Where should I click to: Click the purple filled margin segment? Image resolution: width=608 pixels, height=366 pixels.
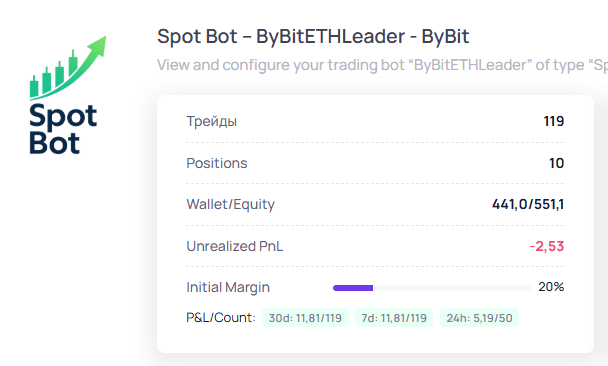pos(353,288)
